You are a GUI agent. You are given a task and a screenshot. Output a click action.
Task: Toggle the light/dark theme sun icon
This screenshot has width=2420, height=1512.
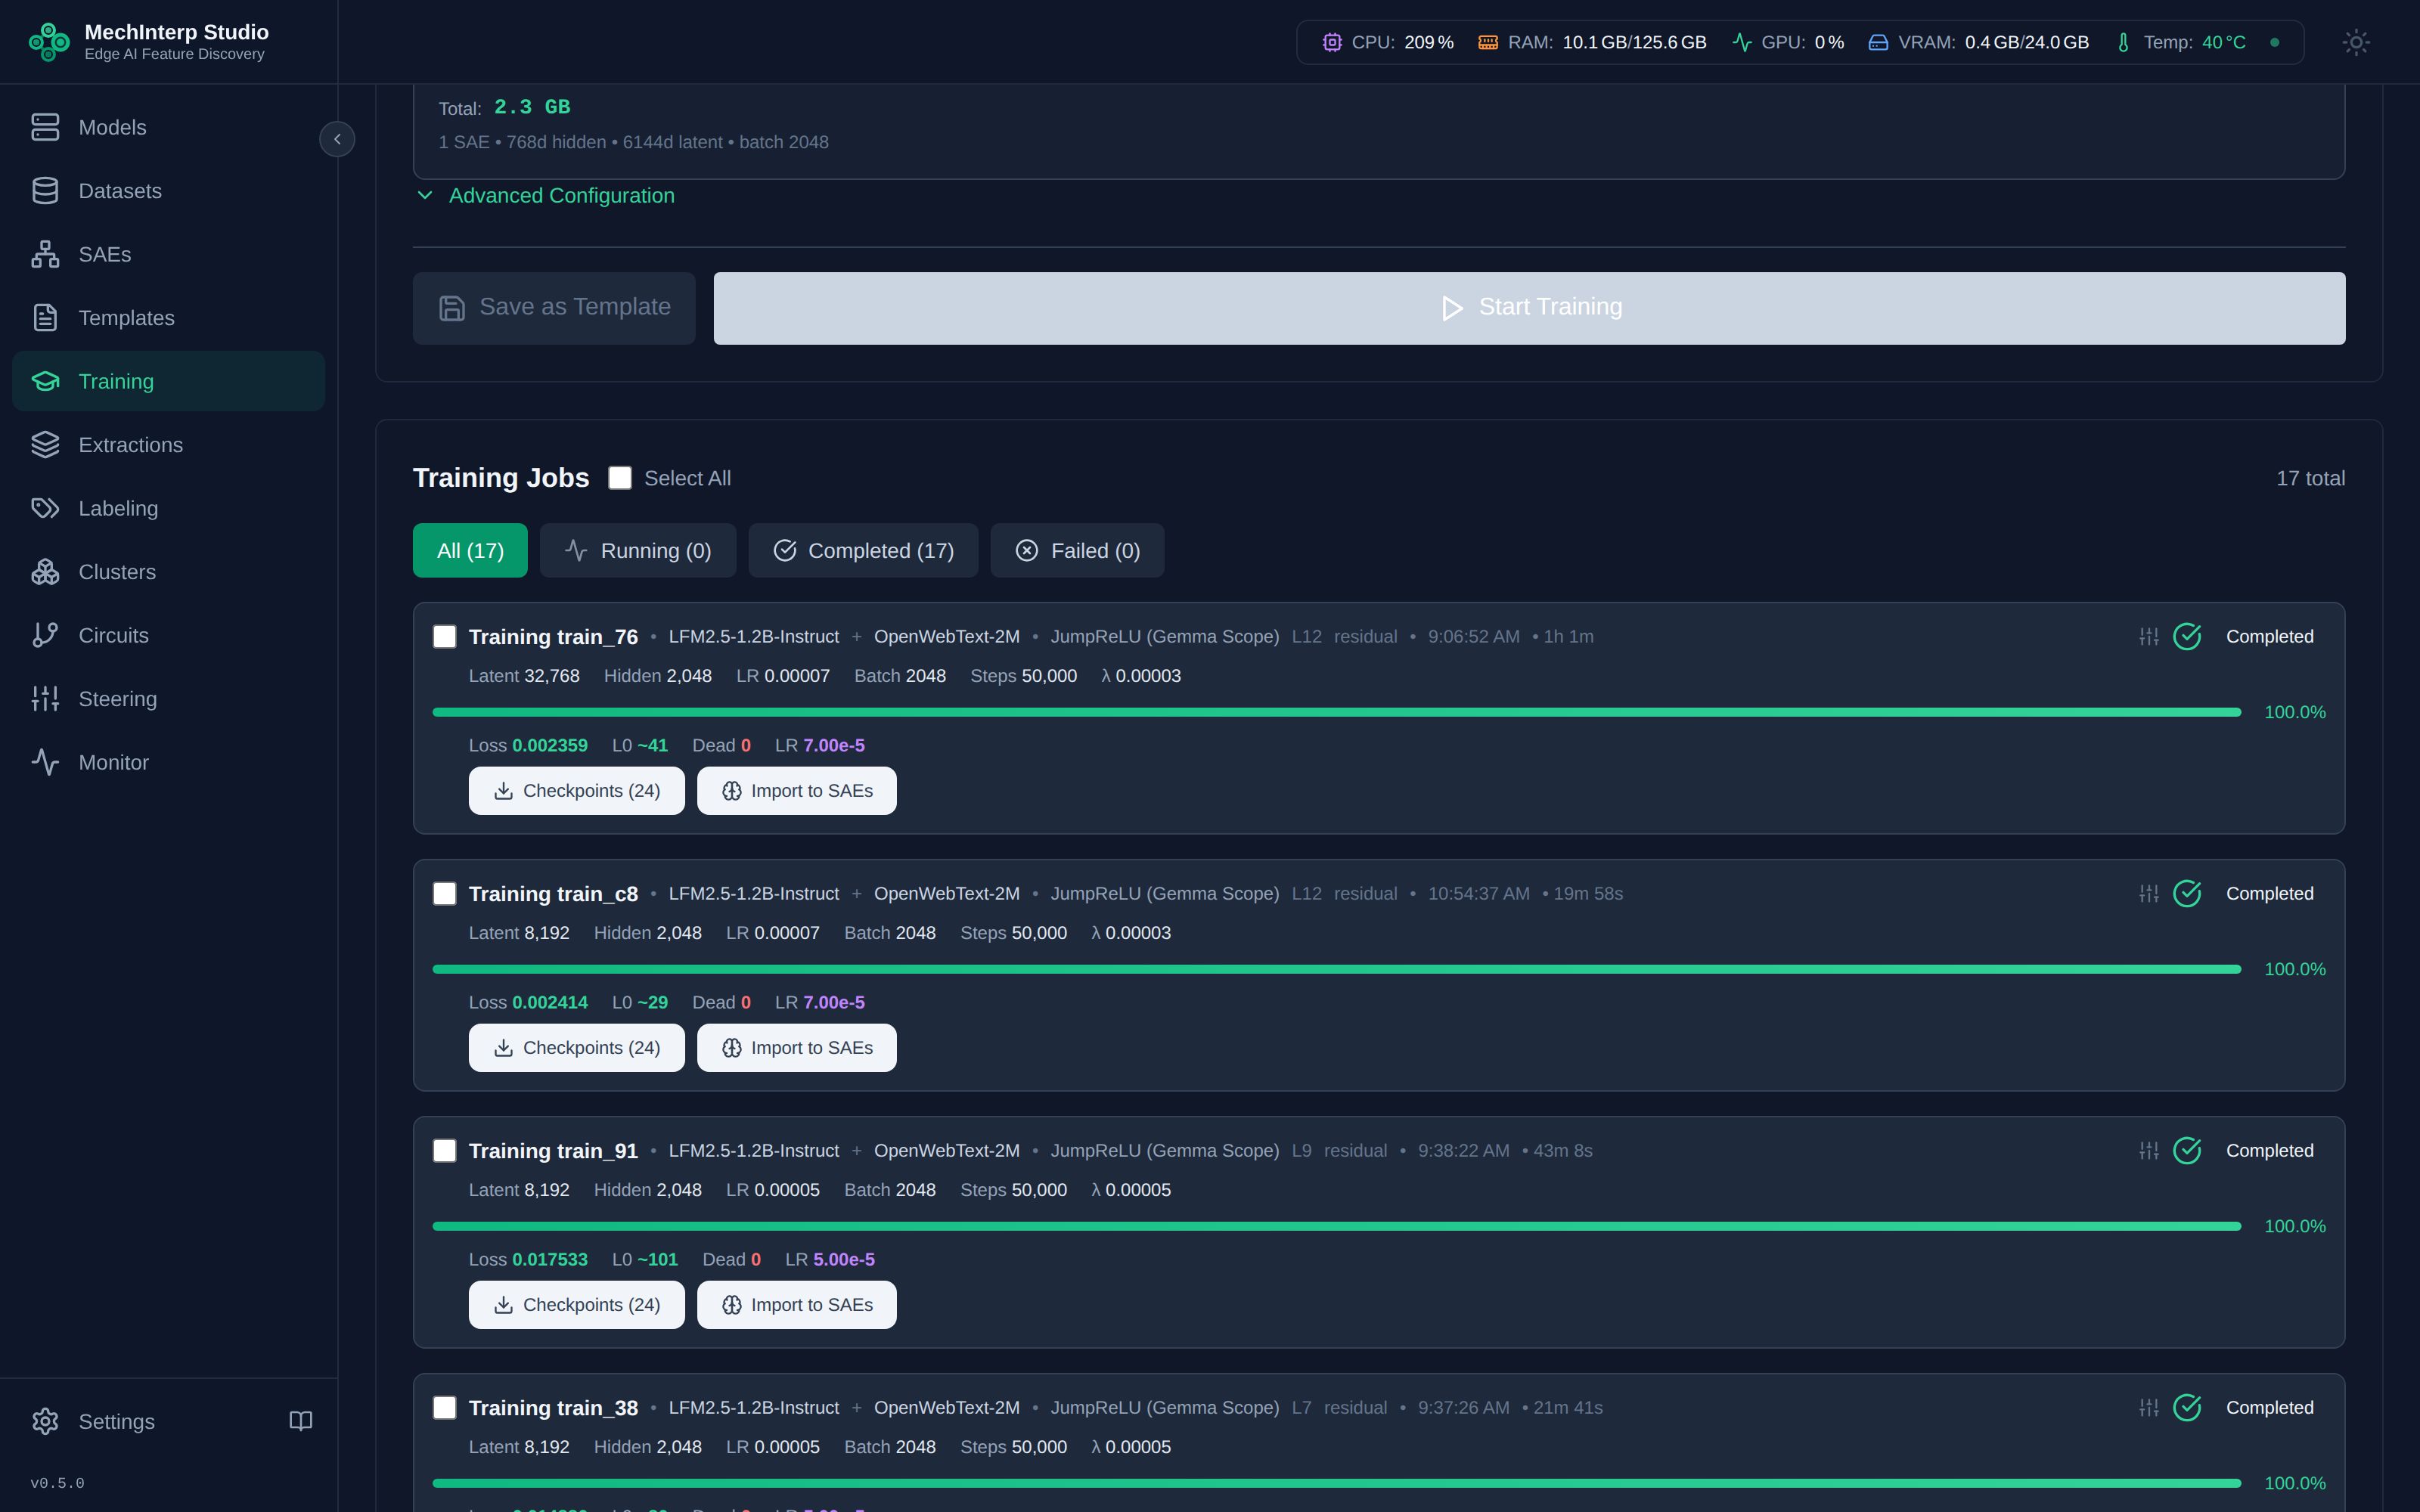tap(2356, 42)
